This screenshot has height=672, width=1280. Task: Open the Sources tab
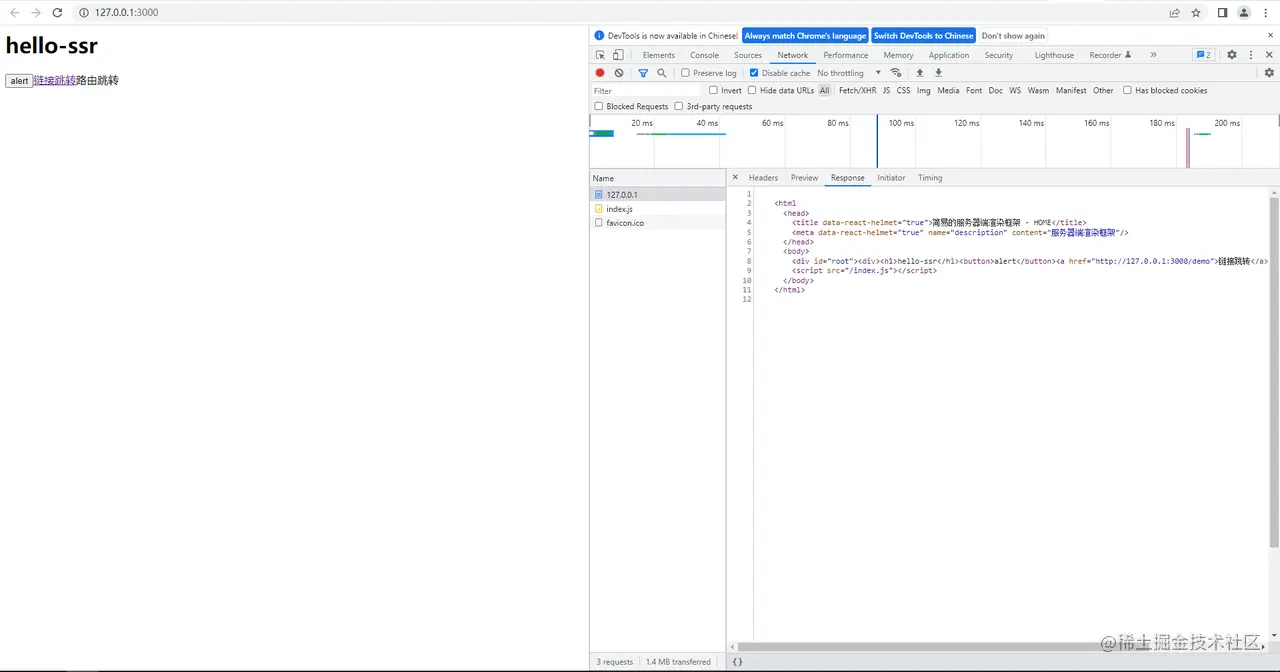coord(748,55)
